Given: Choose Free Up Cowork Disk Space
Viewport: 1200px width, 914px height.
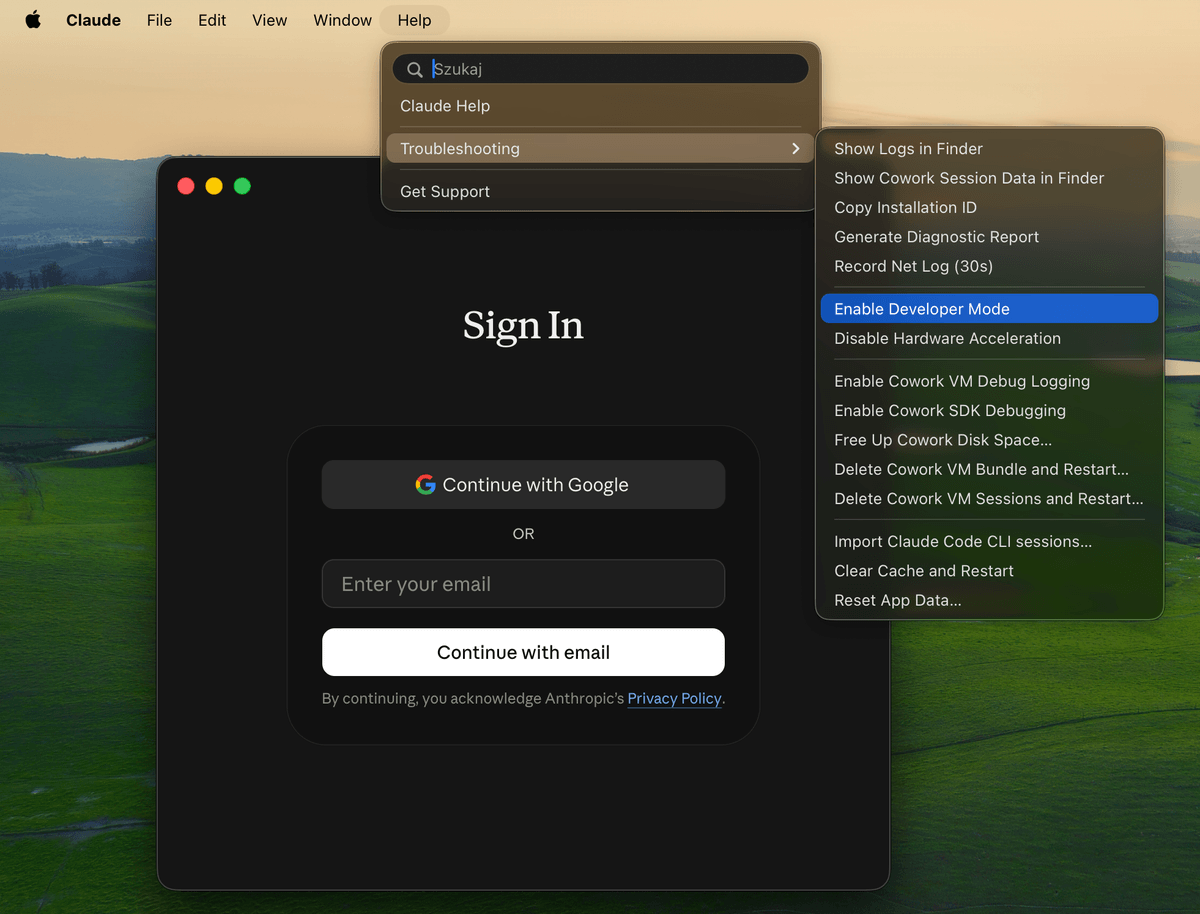Looking at the screenshot, I should 989,440.
